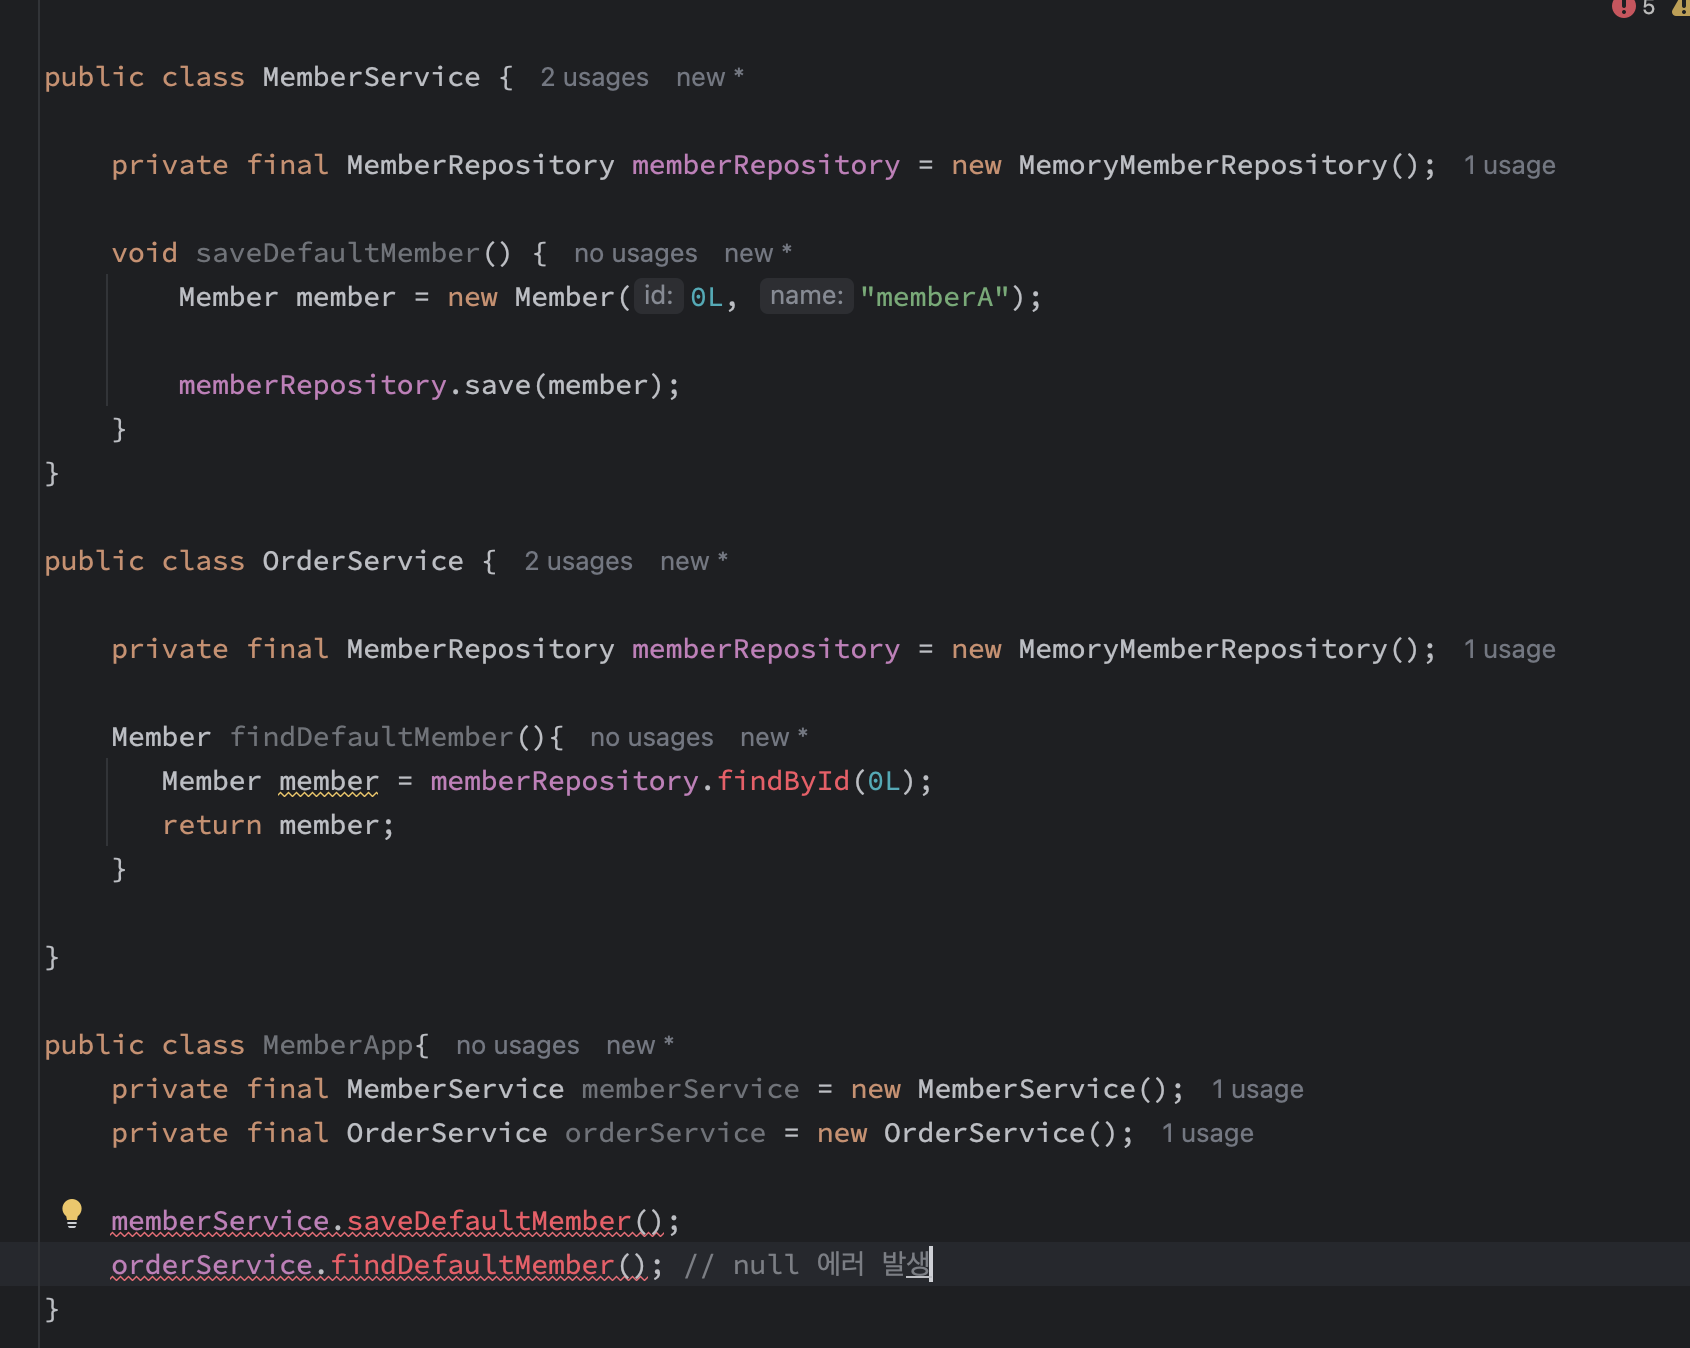This screenshot has width=1690, height=1348.
Task: Click 'new *' author hint beside OrderService class
Action: tap(694, 561)
